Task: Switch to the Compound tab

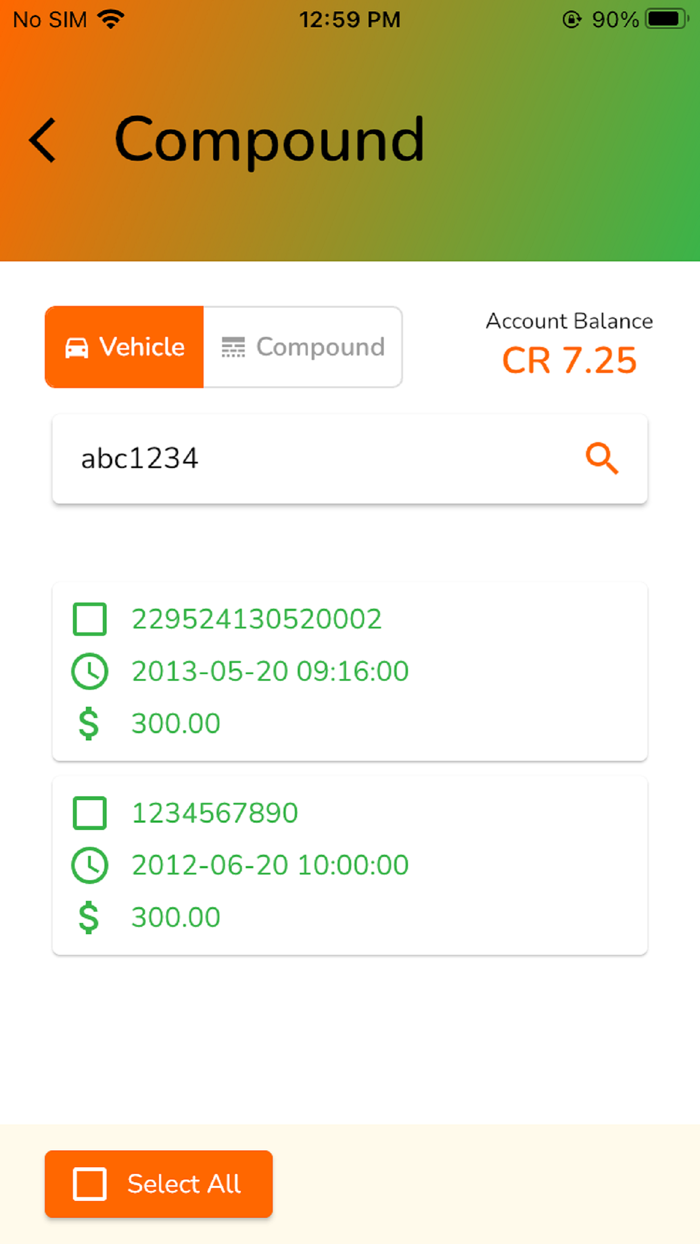Action: (x=303, y=347)
